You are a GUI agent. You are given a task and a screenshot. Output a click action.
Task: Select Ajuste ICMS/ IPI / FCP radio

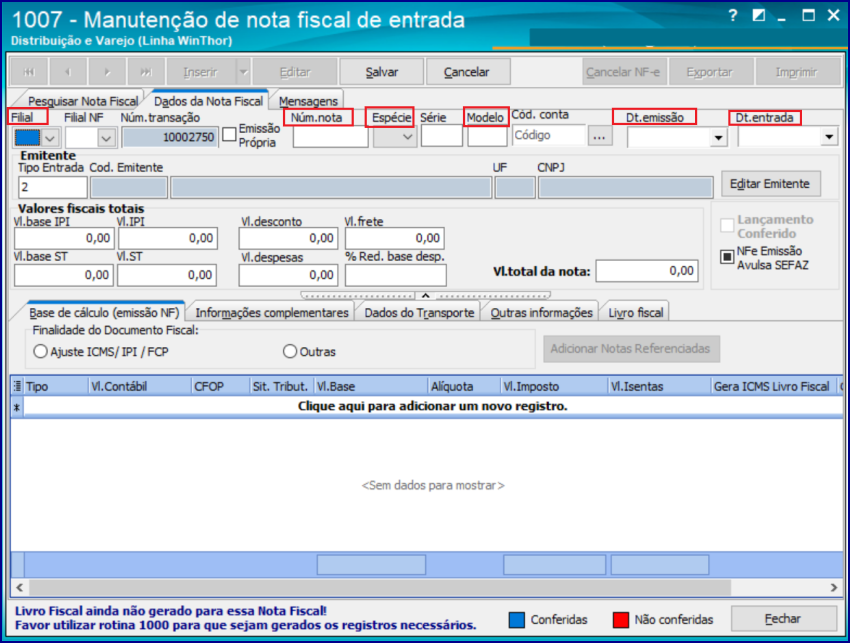[x=41, y=351]
